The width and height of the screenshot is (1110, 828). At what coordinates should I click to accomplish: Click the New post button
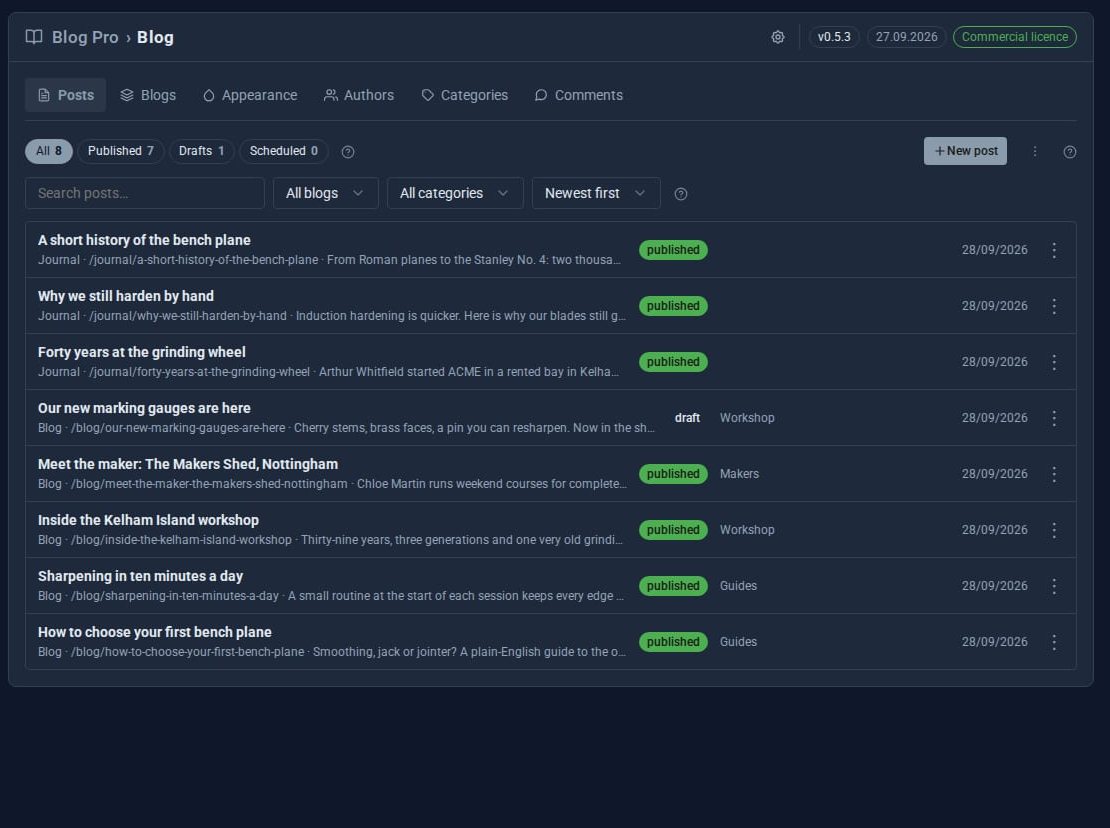tap(965, 151)
